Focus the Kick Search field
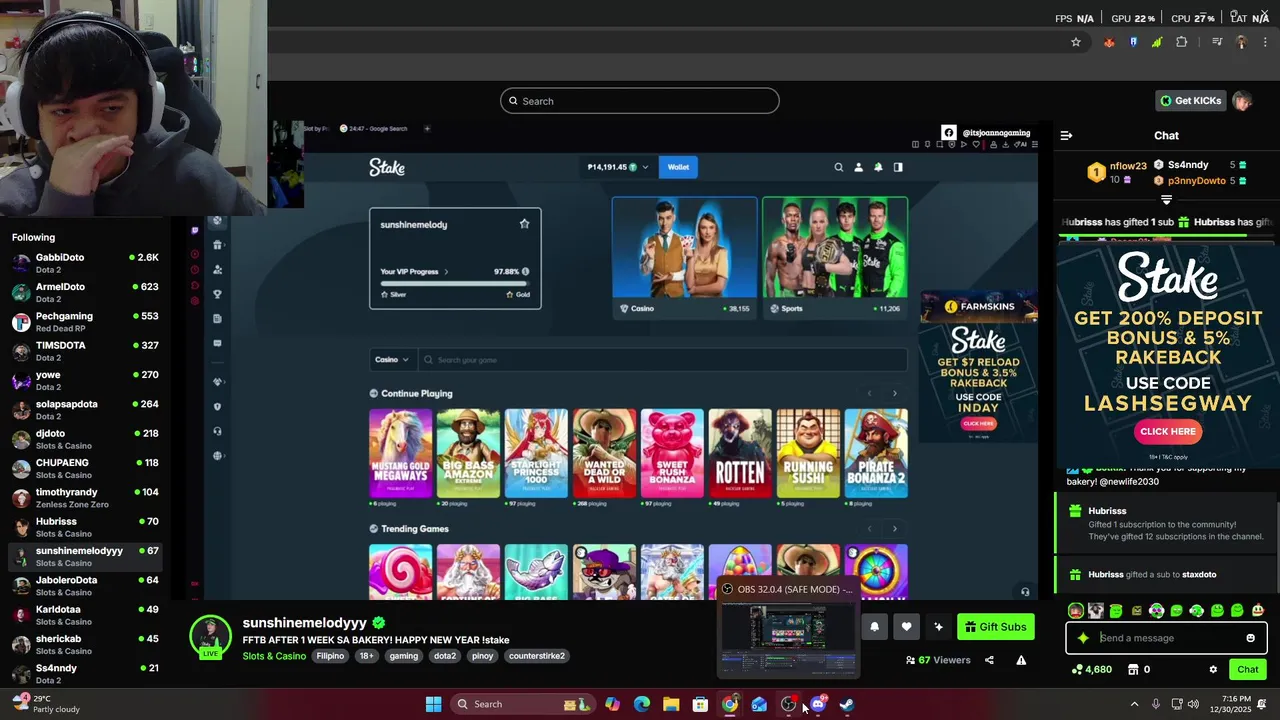Viewport: 1280px width, 720px height. pyautogui.click(x=639, y=101)
